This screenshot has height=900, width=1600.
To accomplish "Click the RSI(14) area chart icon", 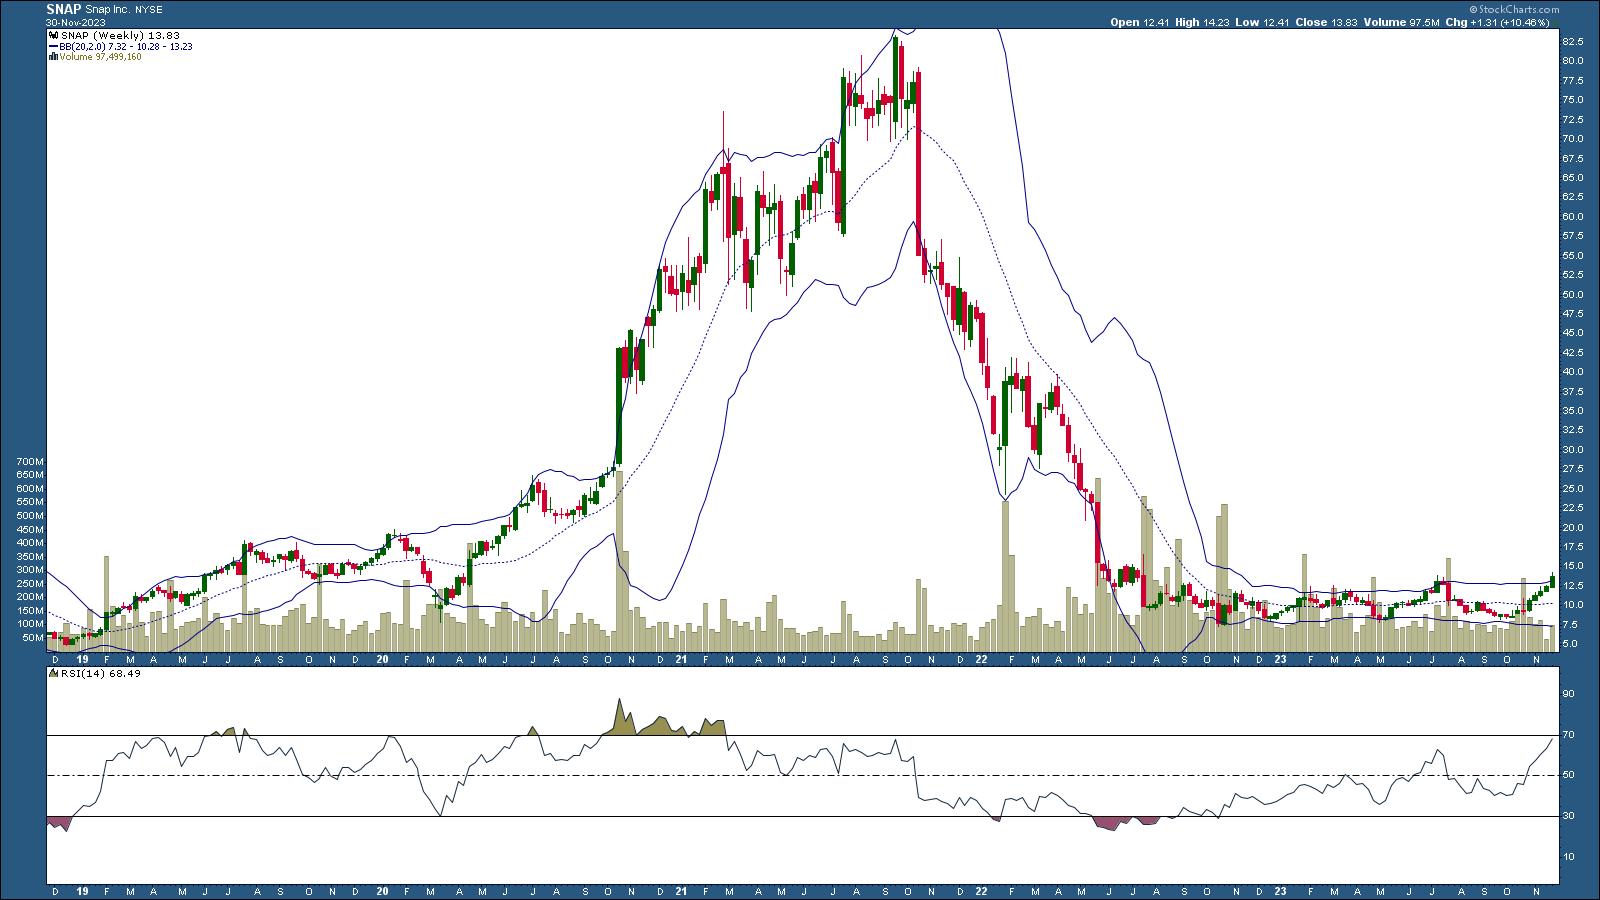I will click(x=52, y=674).
